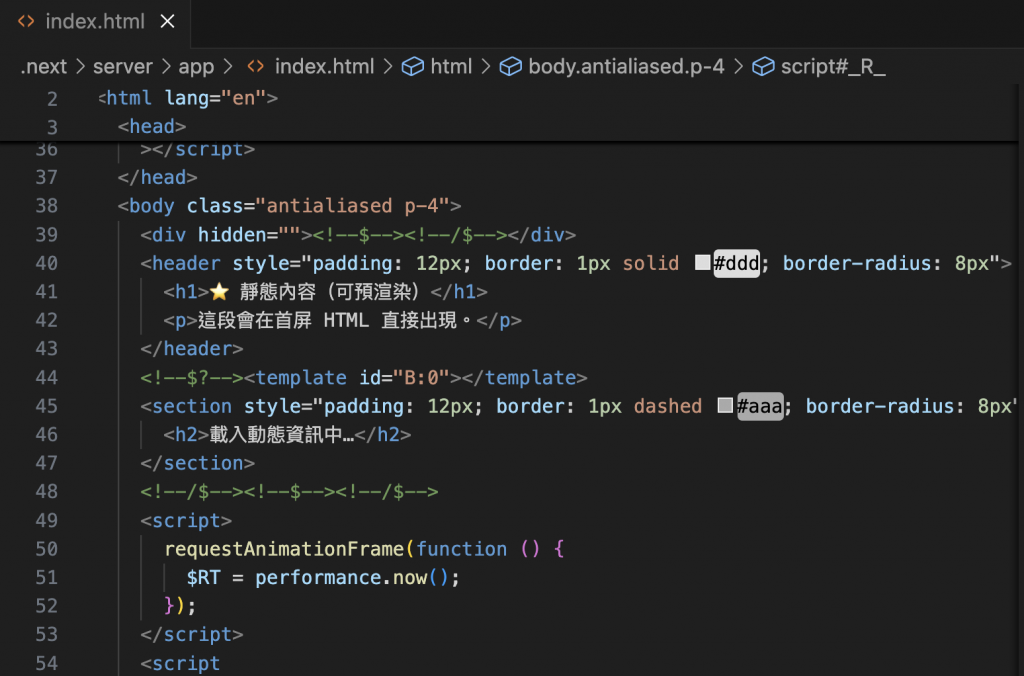Click $RT = performance.now() statement
This screenshot has height=676, width=1024.
pos(323,577)
